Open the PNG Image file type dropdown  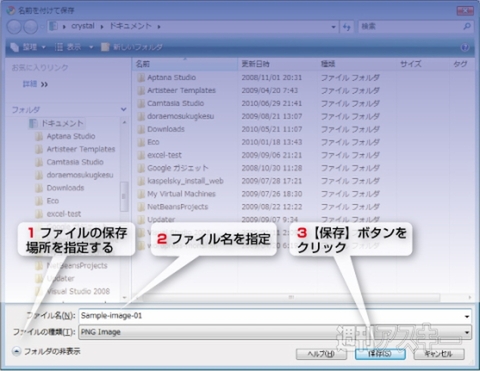(x=275, y=332)
